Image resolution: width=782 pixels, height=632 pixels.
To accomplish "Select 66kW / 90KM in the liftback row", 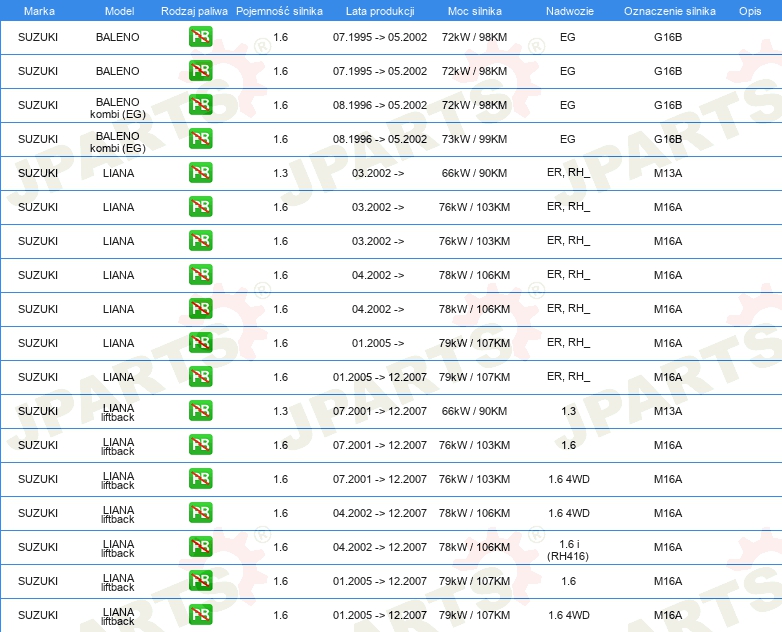I will (x=474, y=411).
